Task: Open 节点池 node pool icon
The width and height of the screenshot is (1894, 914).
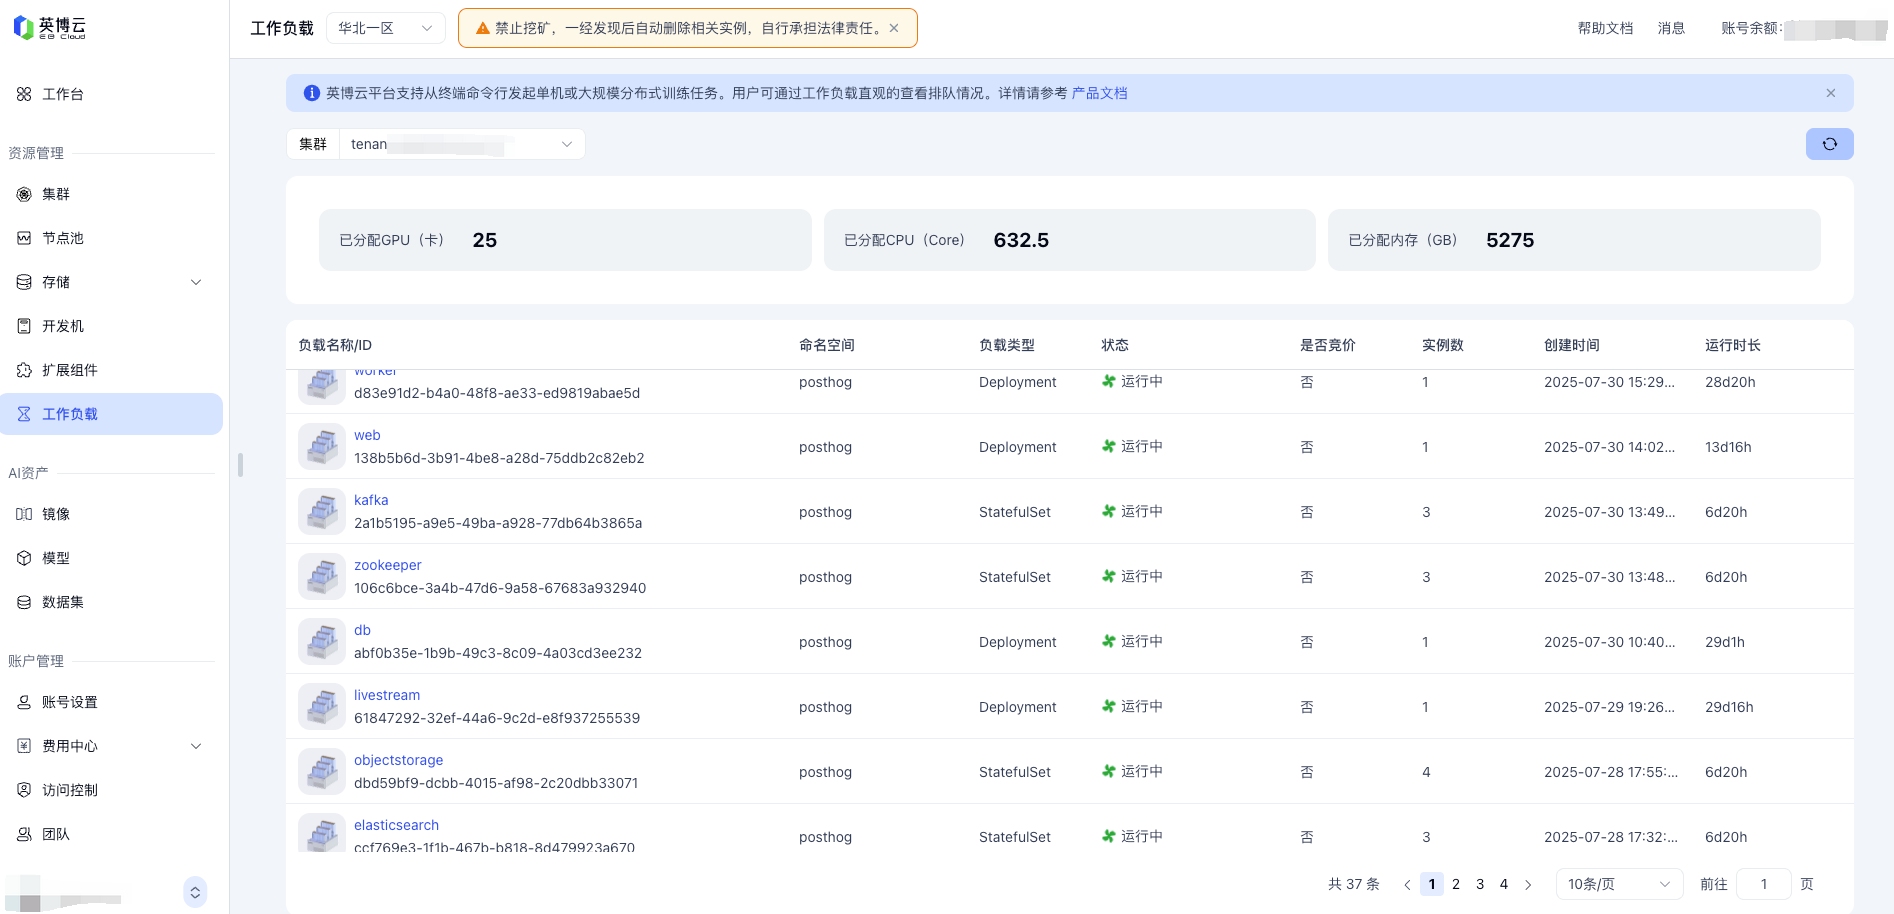Action: click(24, 238)
